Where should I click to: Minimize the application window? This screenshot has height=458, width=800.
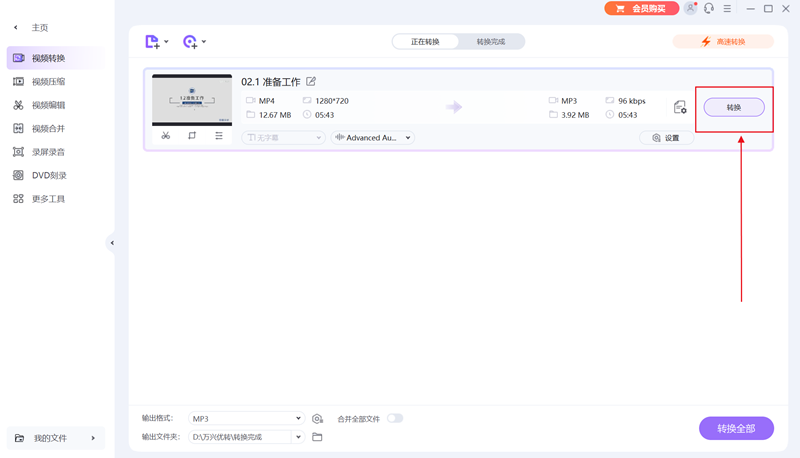click(x=751, y=9)
